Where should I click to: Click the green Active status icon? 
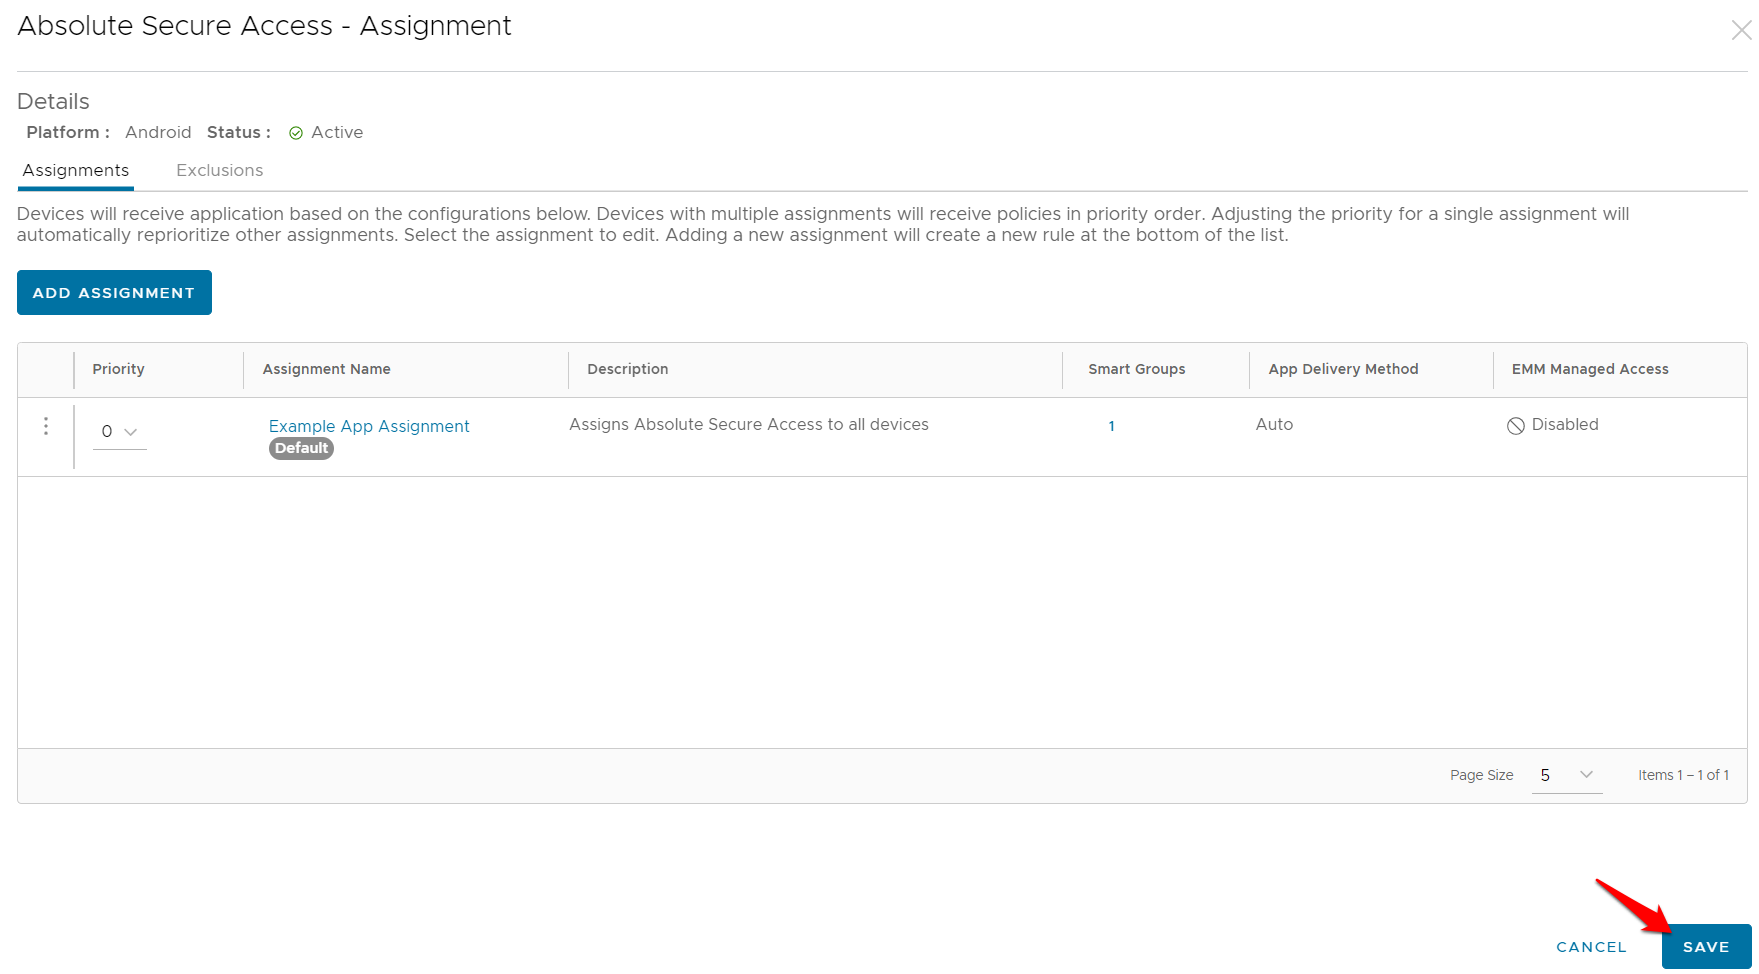(296, 133)
